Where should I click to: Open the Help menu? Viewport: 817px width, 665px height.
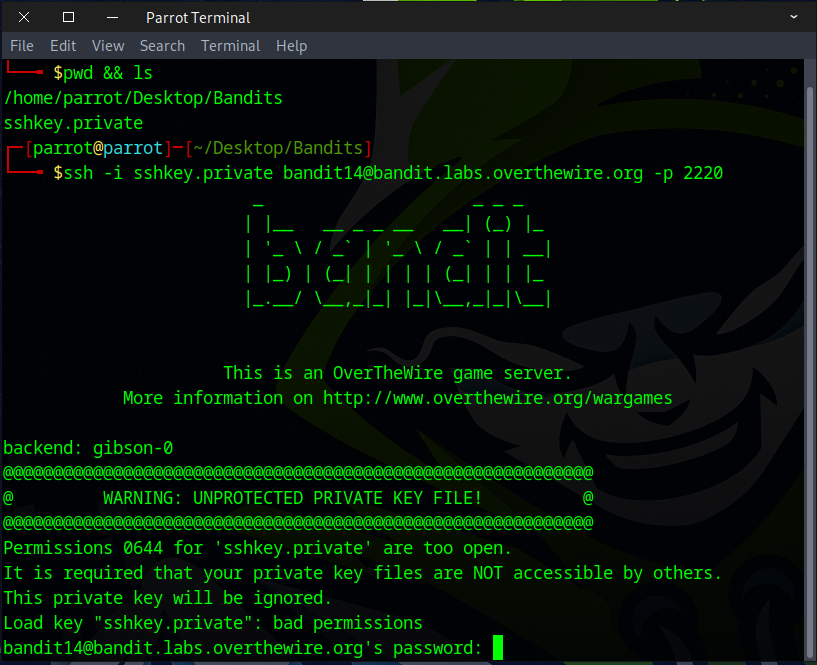click(x=291, y=46)
